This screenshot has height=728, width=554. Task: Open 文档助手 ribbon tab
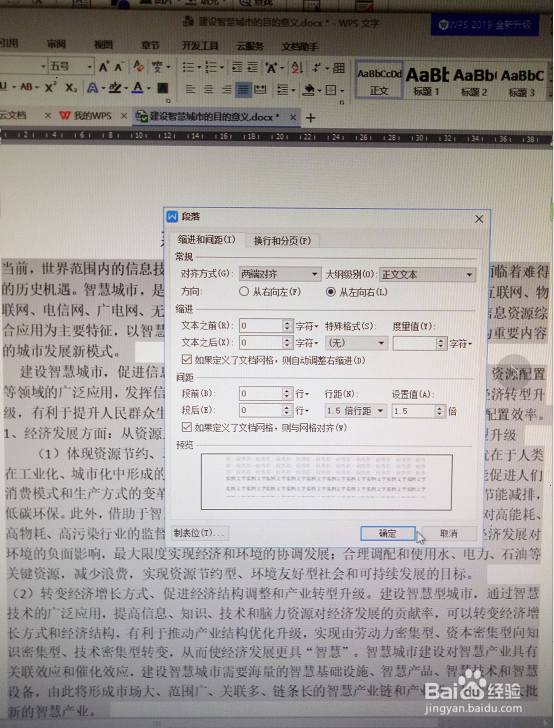pyautogui.click(x=300, y=46)
